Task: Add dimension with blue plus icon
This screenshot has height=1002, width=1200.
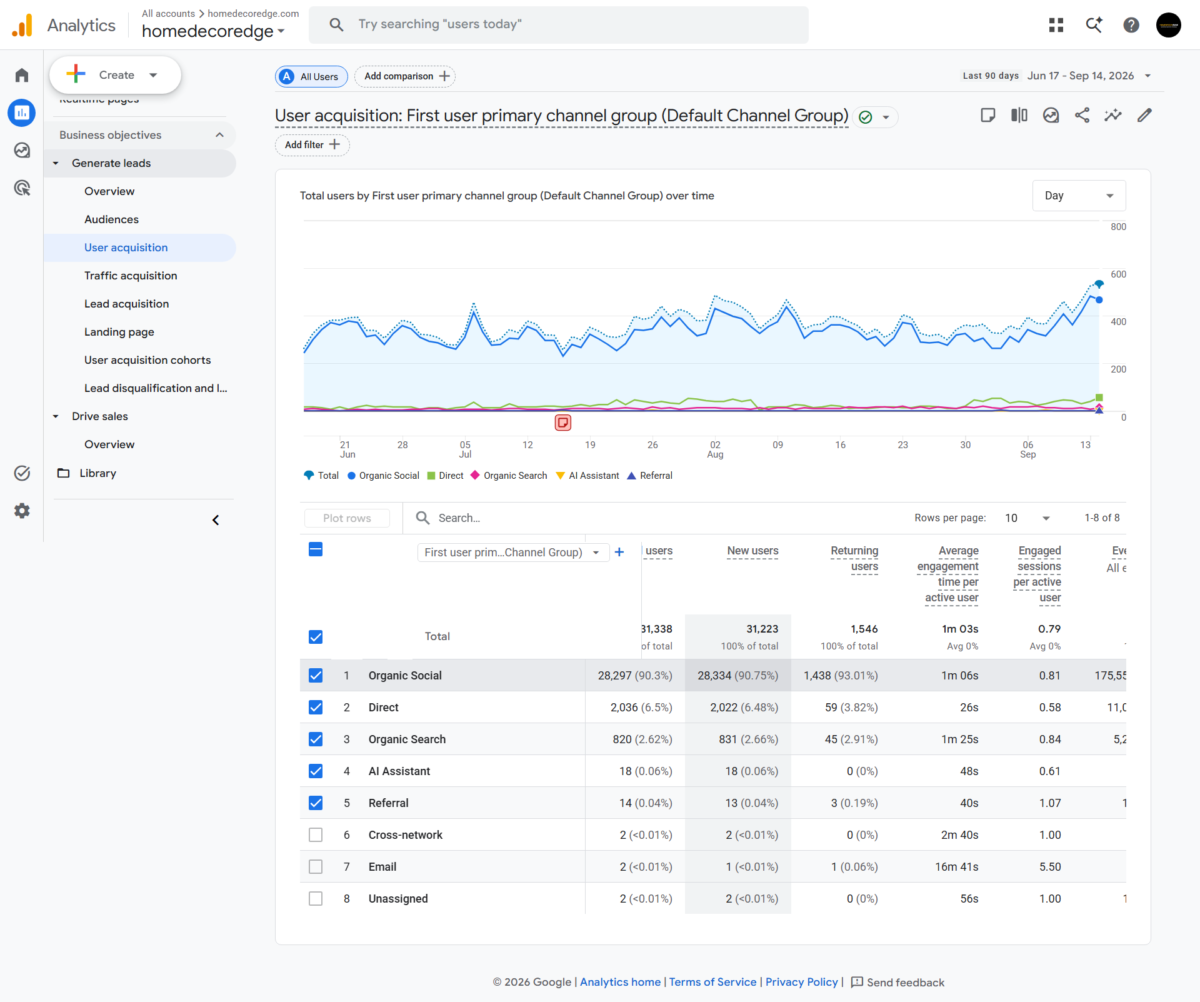Action: point(619,552)
